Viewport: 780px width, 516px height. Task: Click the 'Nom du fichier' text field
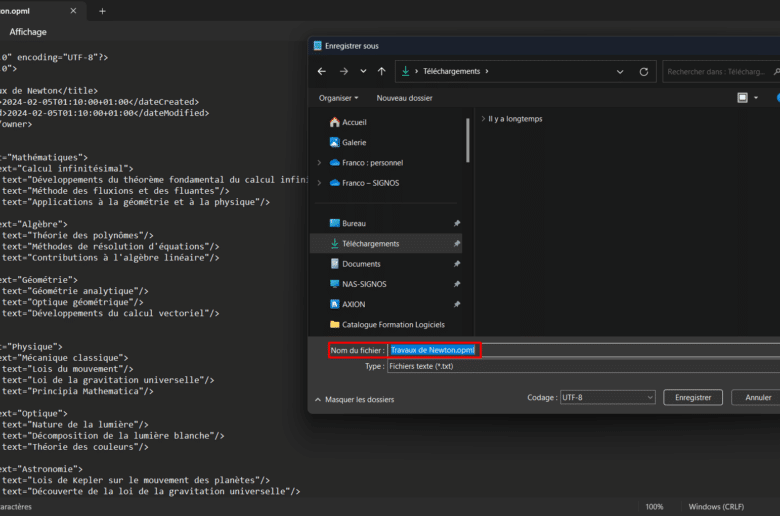600,350
